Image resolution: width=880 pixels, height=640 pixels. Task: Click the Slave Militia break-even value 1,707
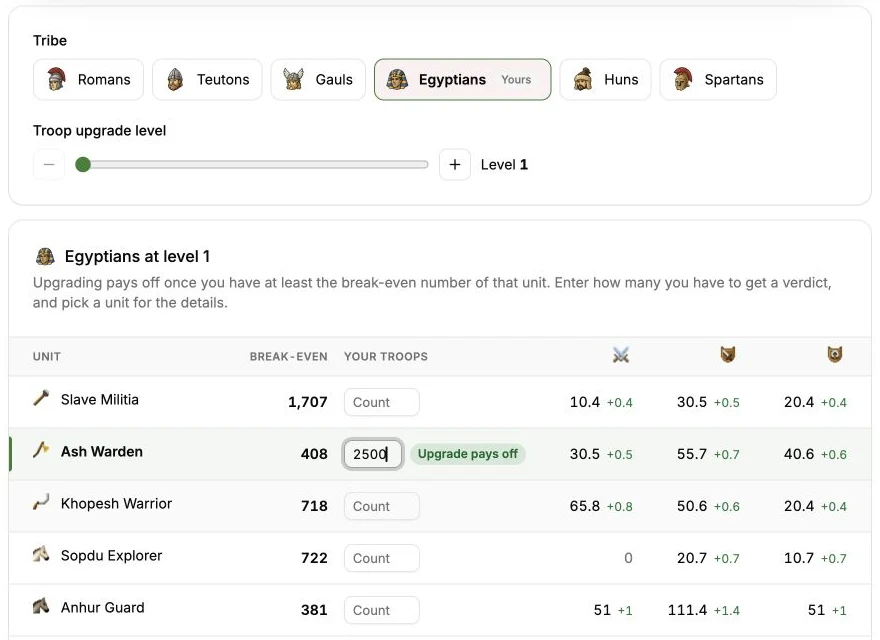[x=308, y=402]
